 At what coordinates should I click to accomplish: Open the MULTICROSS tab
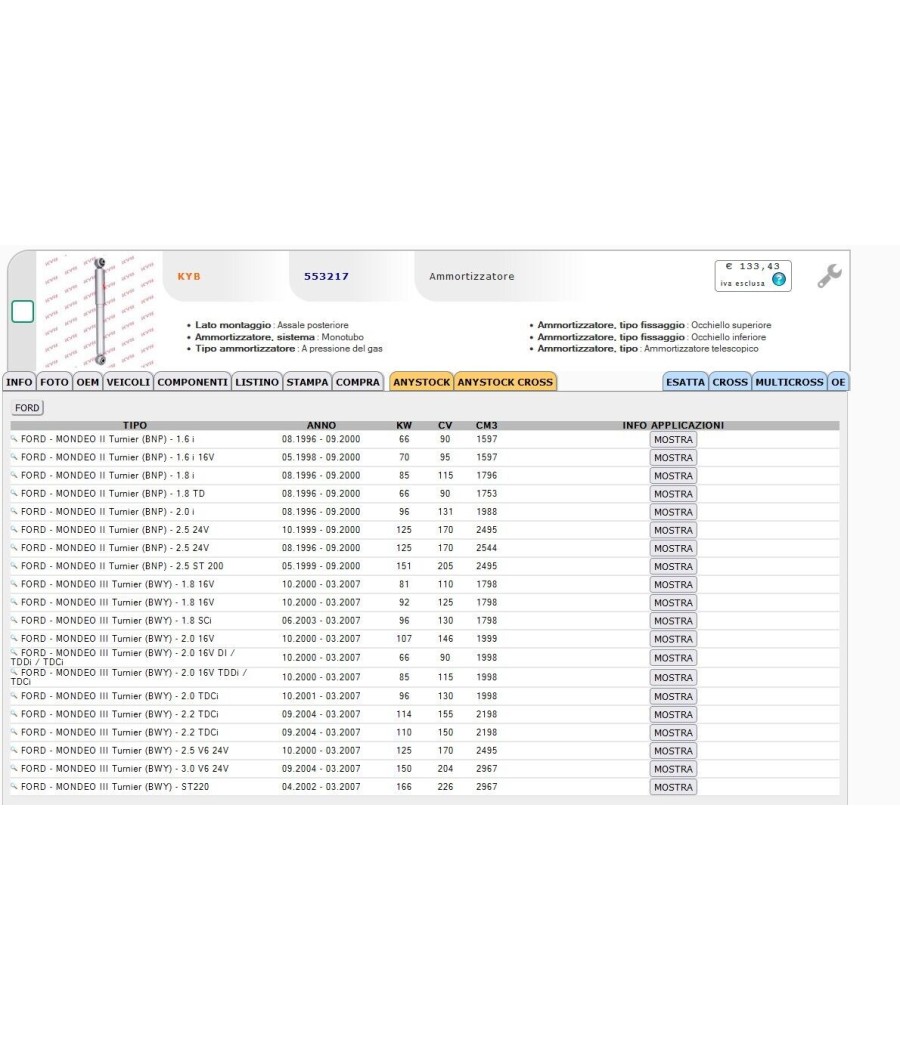(x=790, y=382)
